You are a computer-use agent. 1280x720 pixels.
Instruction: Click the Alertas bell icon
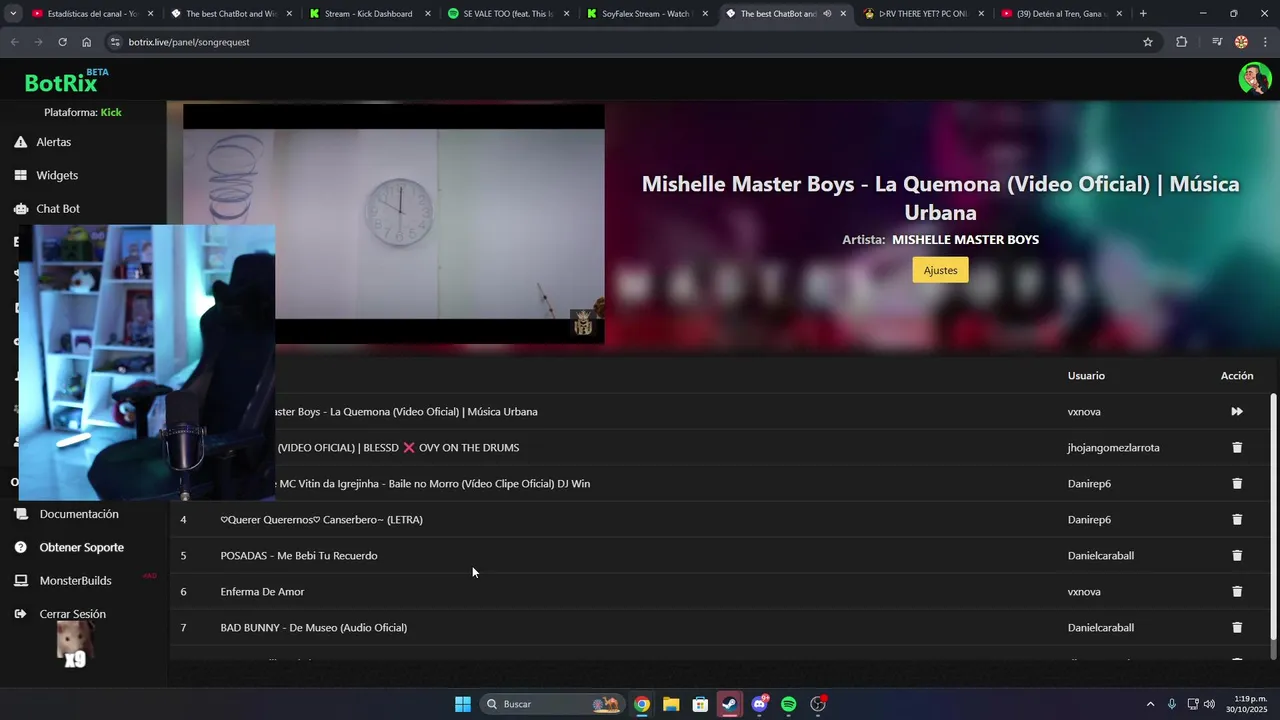pyautogui.click(x=20, y=142)
